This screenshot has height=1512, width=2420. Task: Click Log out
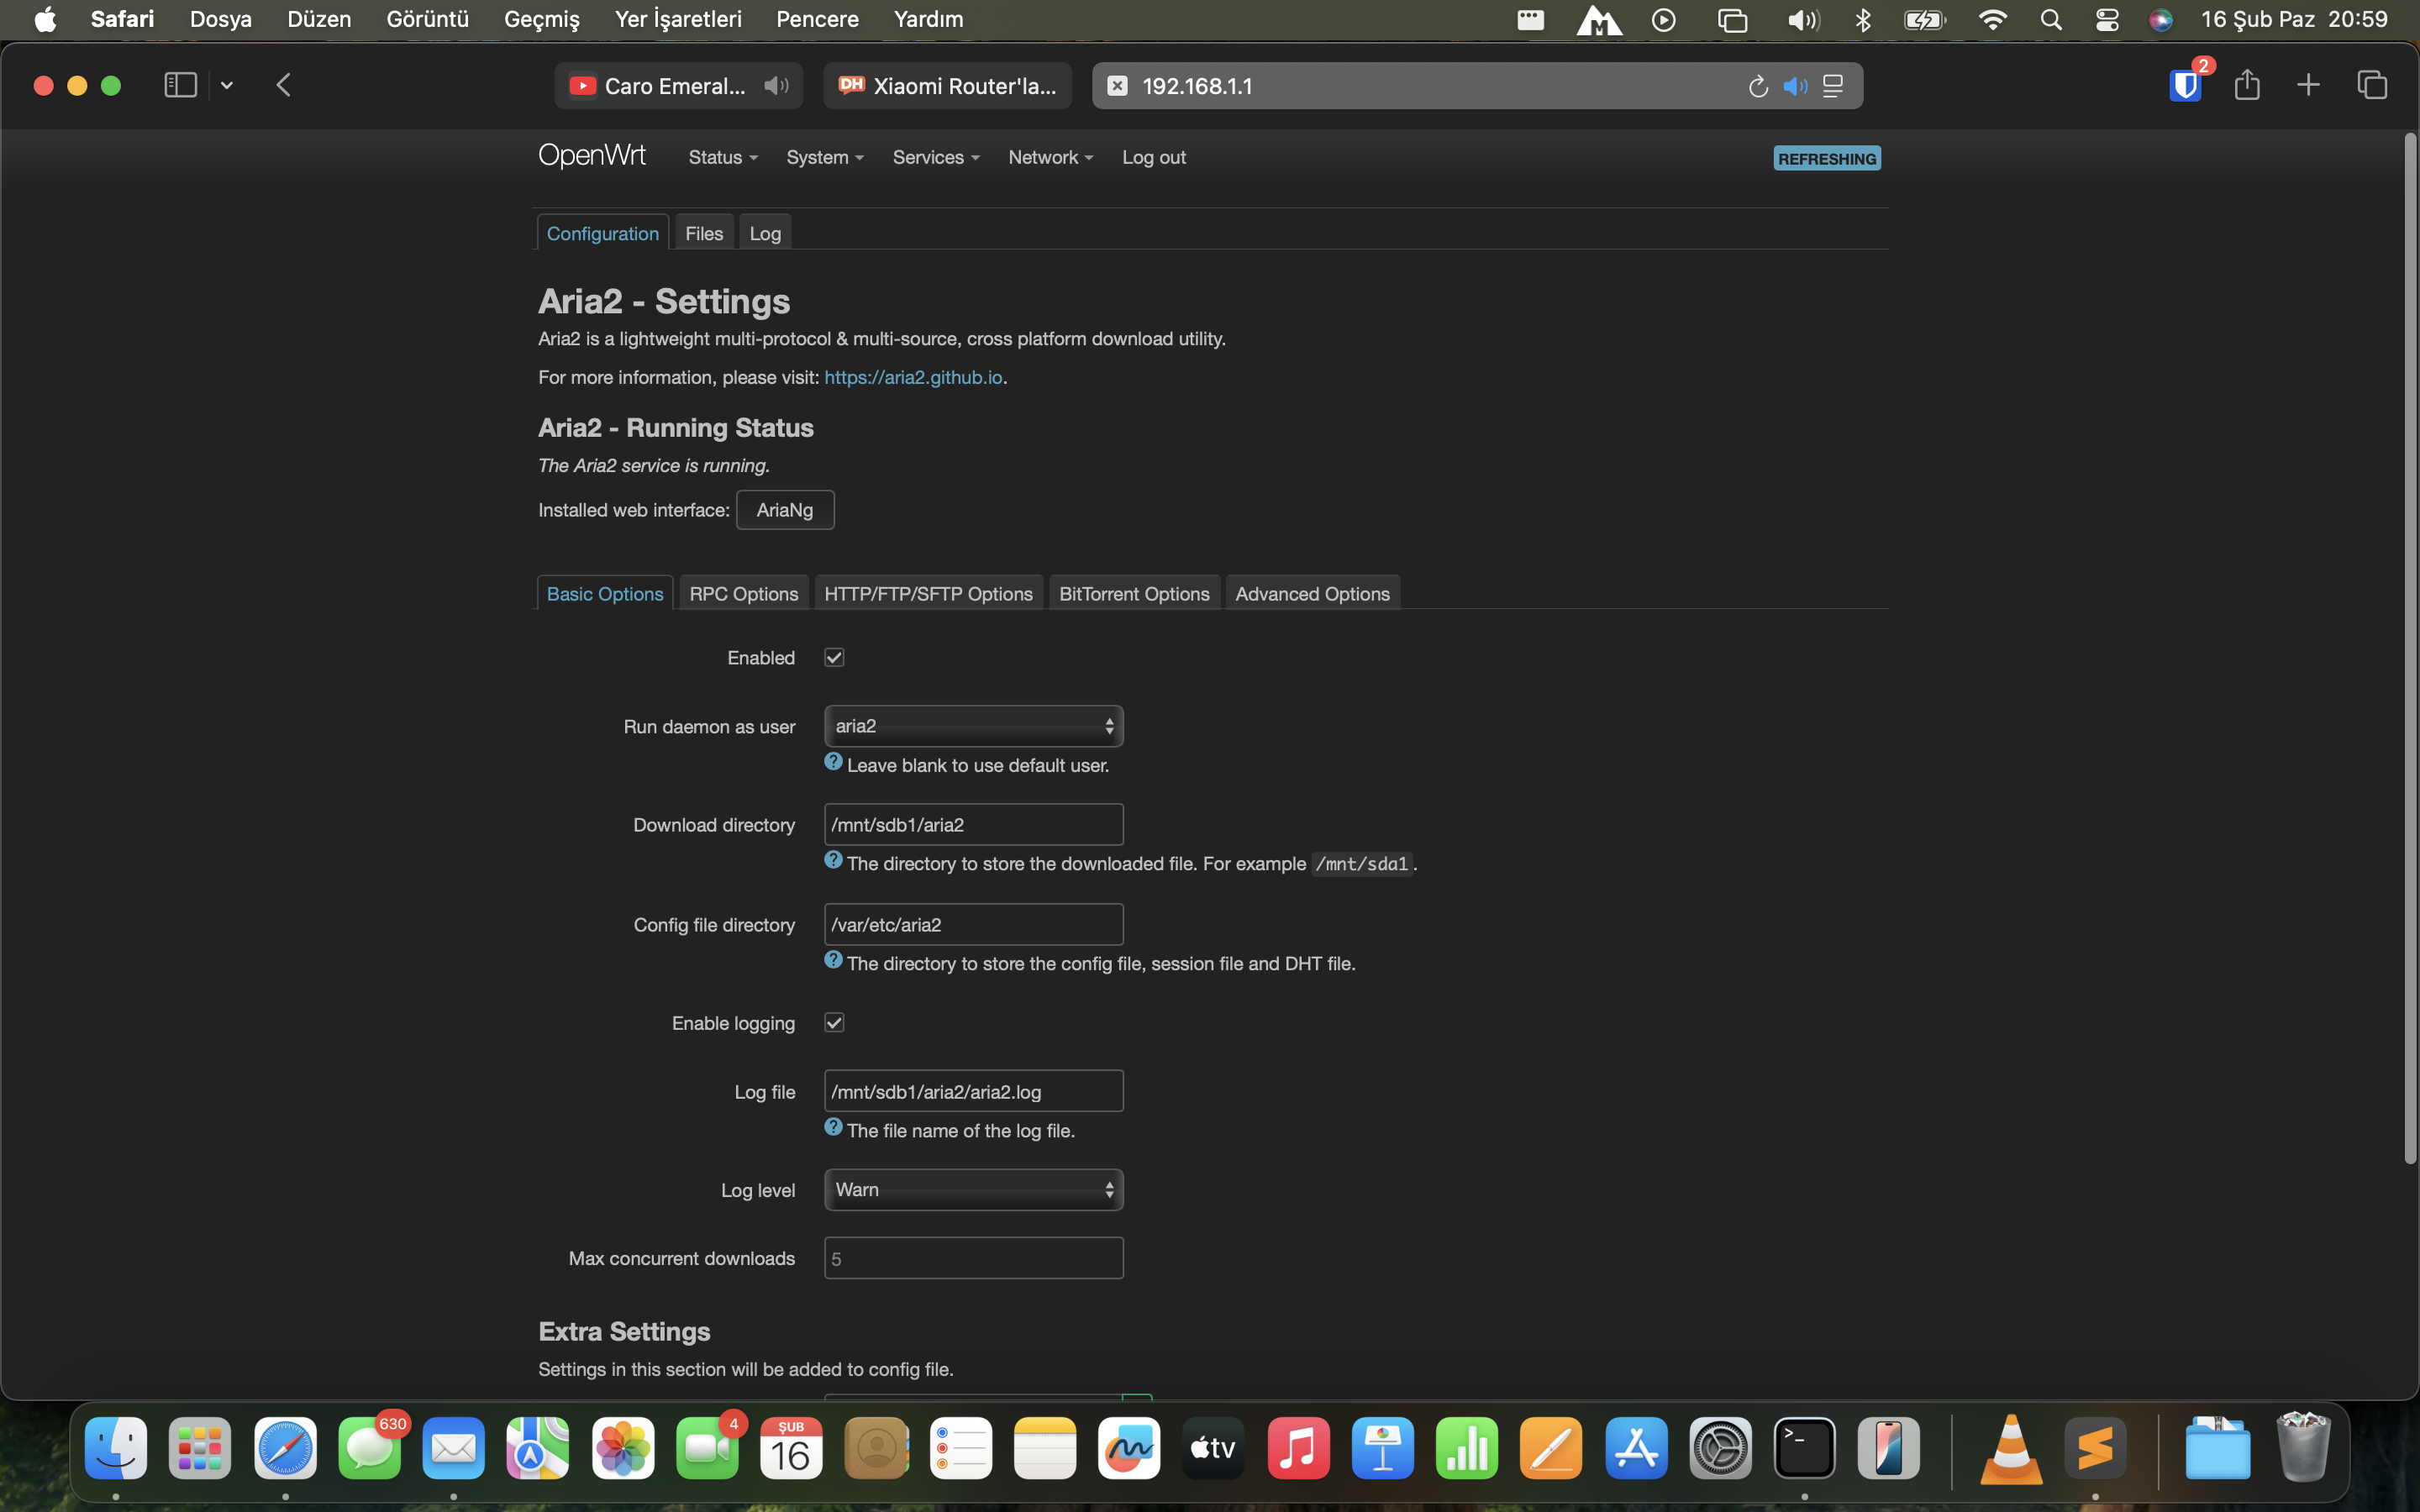(x=1154, y=157)
